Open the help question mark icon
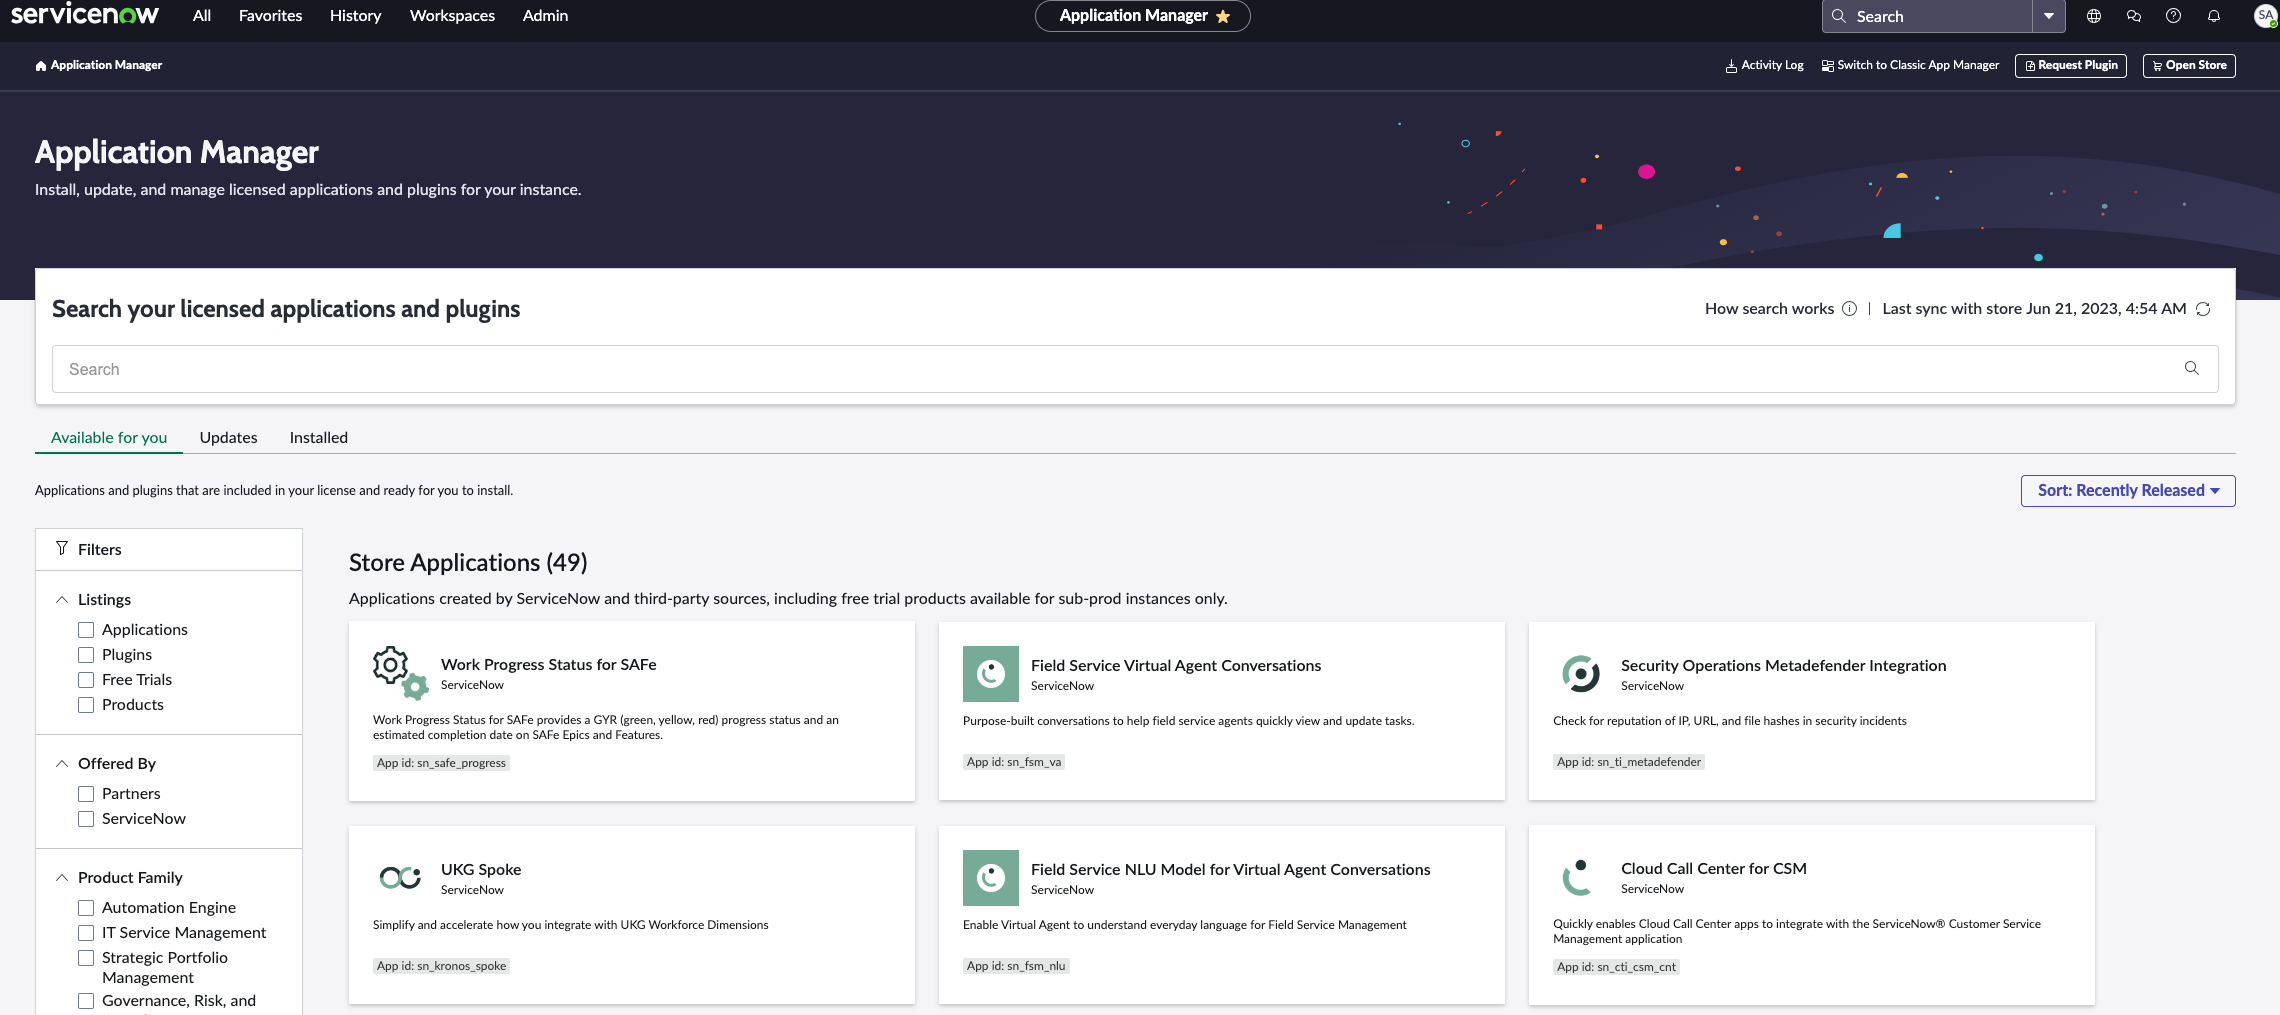The image size is (2280, 1015). (2174, 16)
